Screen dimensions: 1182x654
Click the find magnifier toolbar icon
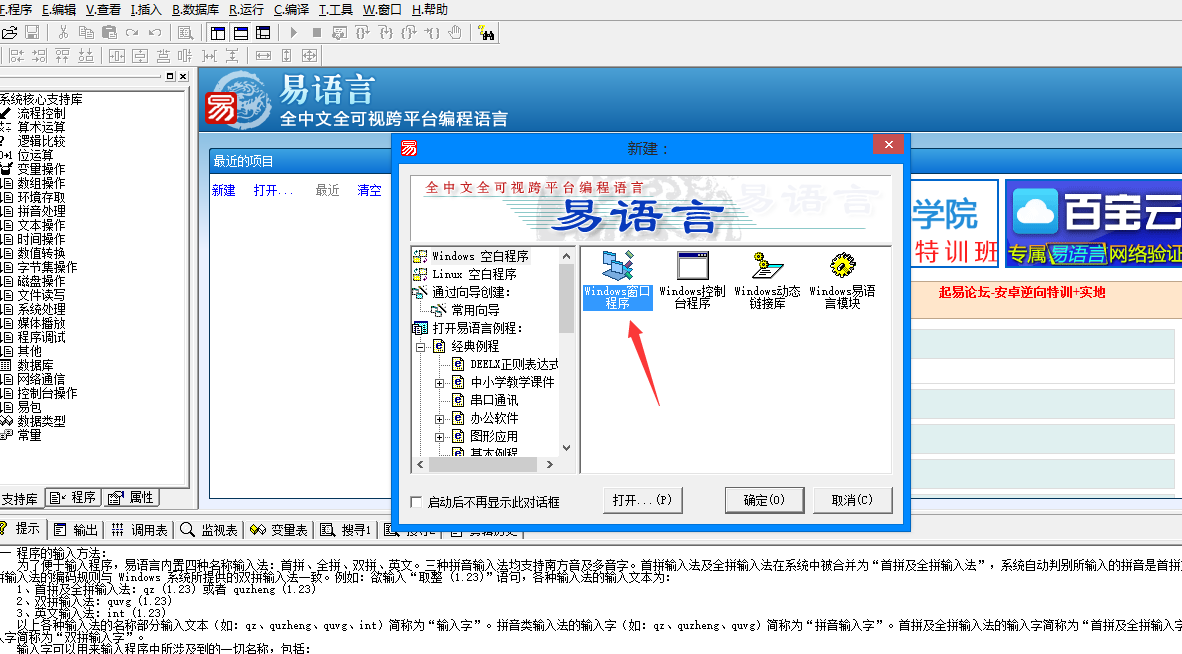[x=185, y=32]
